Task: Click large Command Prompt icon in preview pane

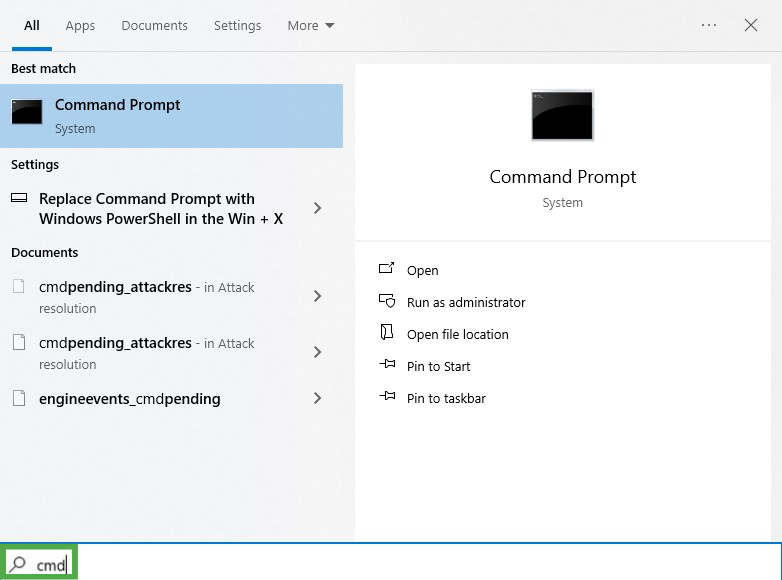Action: click(563, 115)
